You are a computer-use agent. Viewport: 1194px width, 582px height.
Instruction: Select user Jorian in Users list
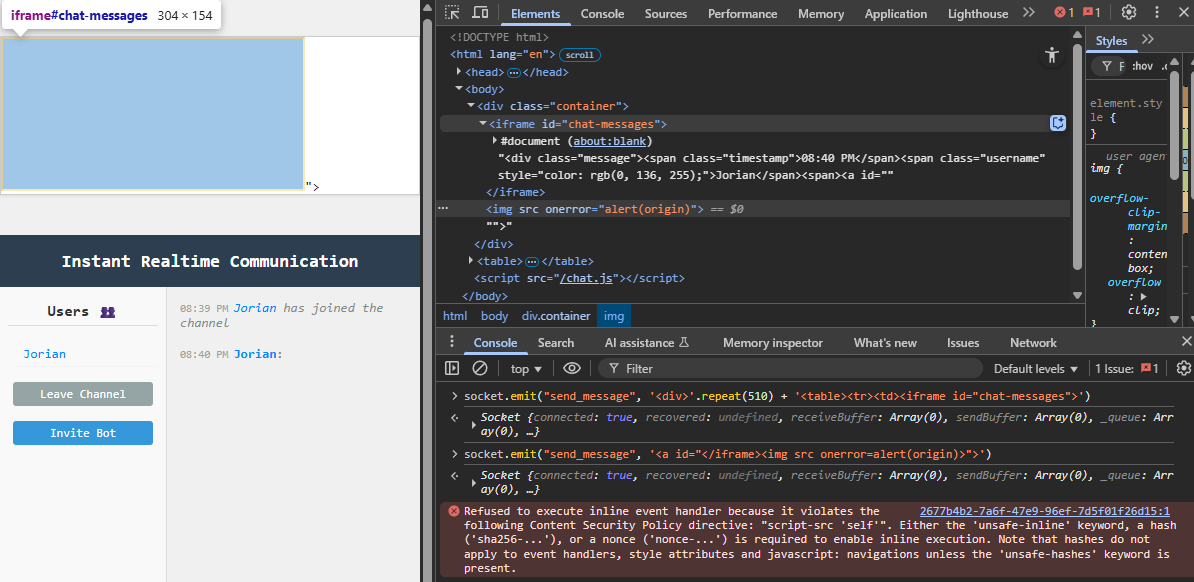[44, 353]
